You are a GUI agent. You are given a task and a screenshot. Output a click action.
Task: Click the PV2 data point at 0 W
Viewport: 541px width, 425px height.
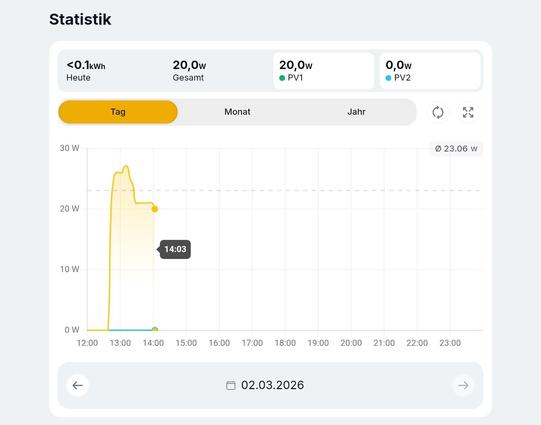coord(155,329)
